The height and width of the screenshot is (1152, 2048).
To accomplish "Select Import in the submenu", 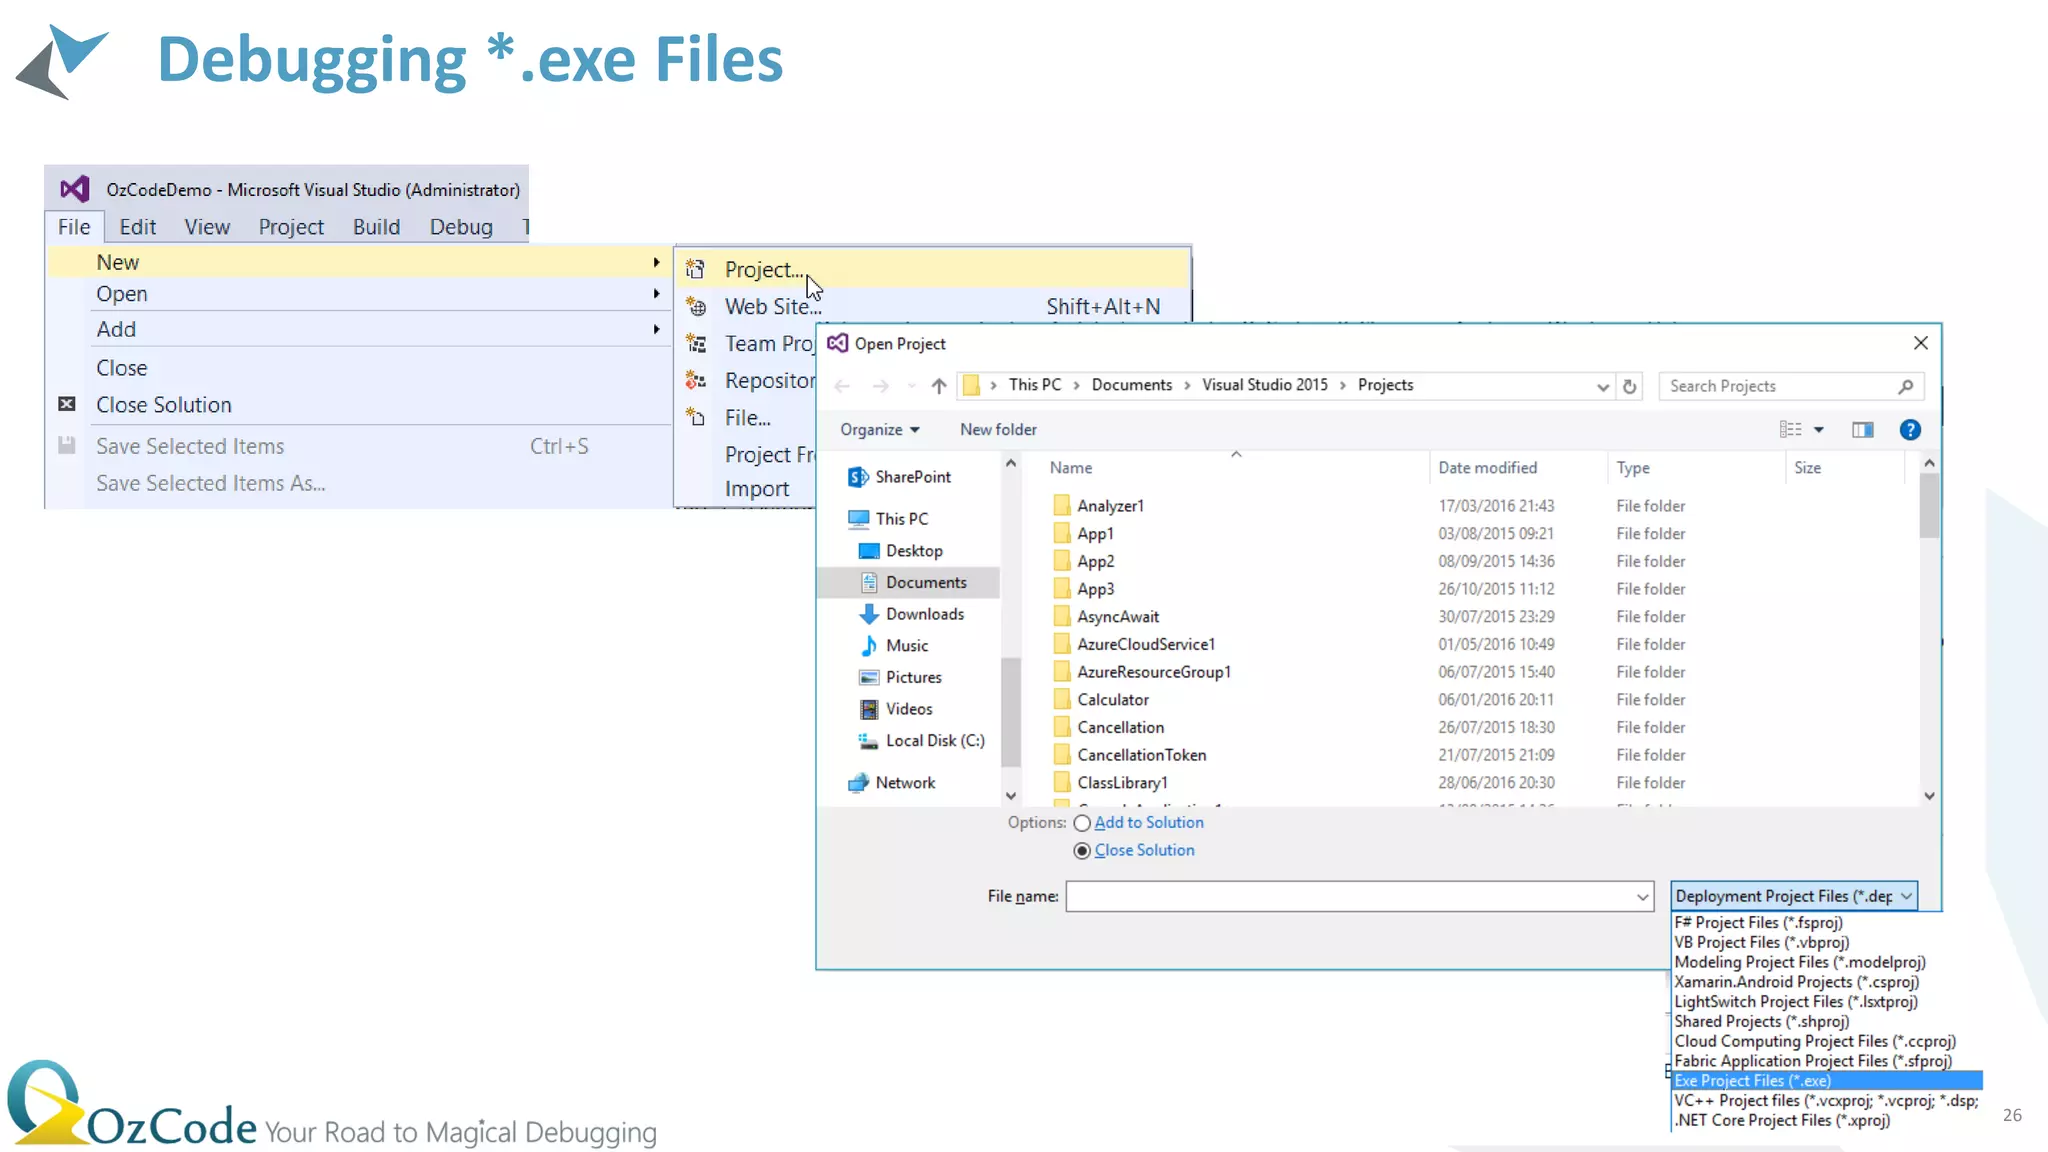I will (757, 489).
